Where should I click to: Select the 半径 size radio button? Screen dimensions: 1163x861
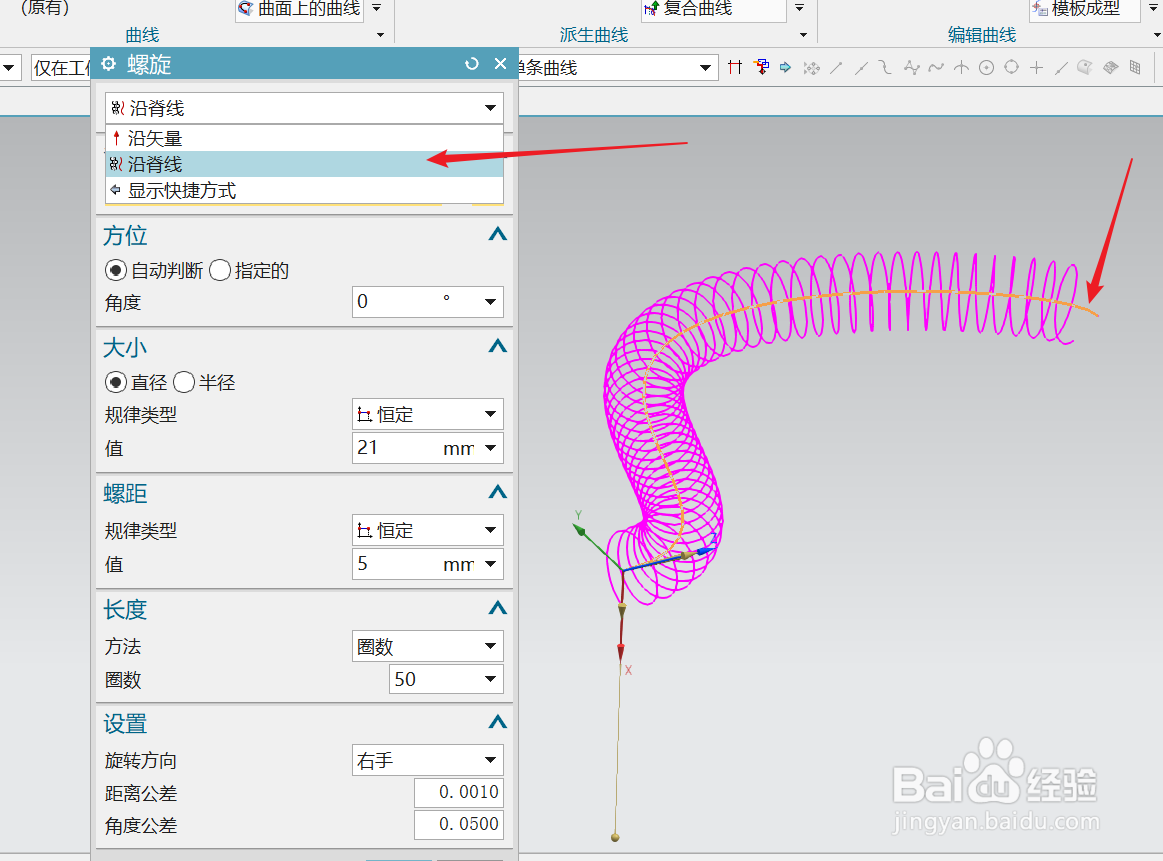tap(184, 383)
